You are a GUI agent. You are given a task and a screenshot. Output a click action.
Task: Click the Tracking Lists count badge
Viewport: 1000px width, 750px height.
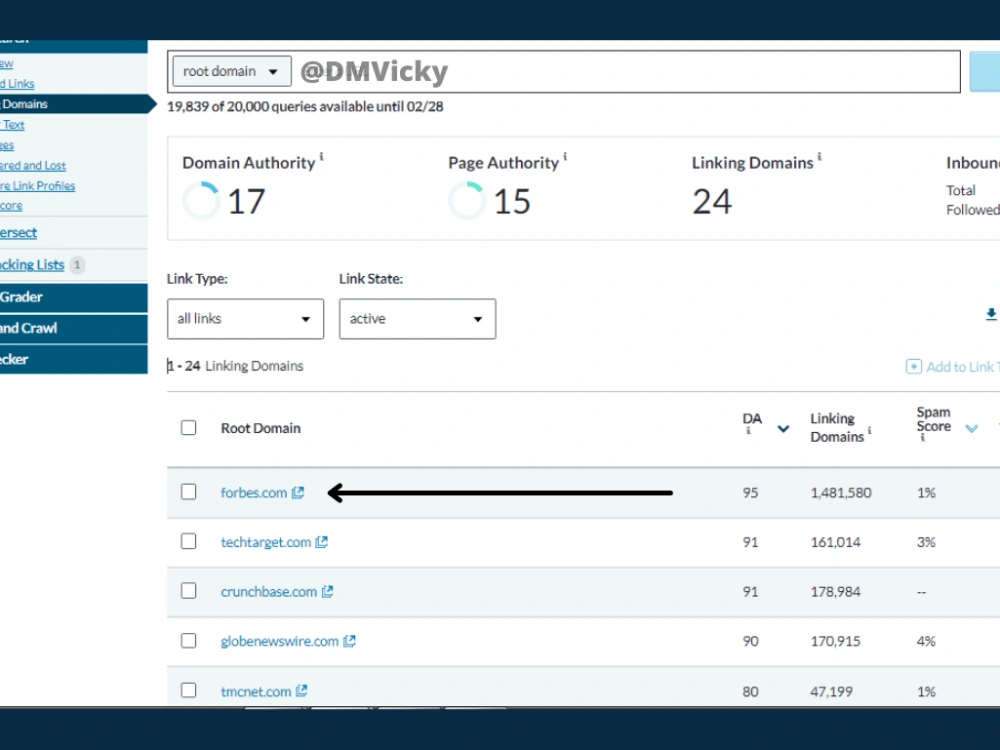(77, 264)
